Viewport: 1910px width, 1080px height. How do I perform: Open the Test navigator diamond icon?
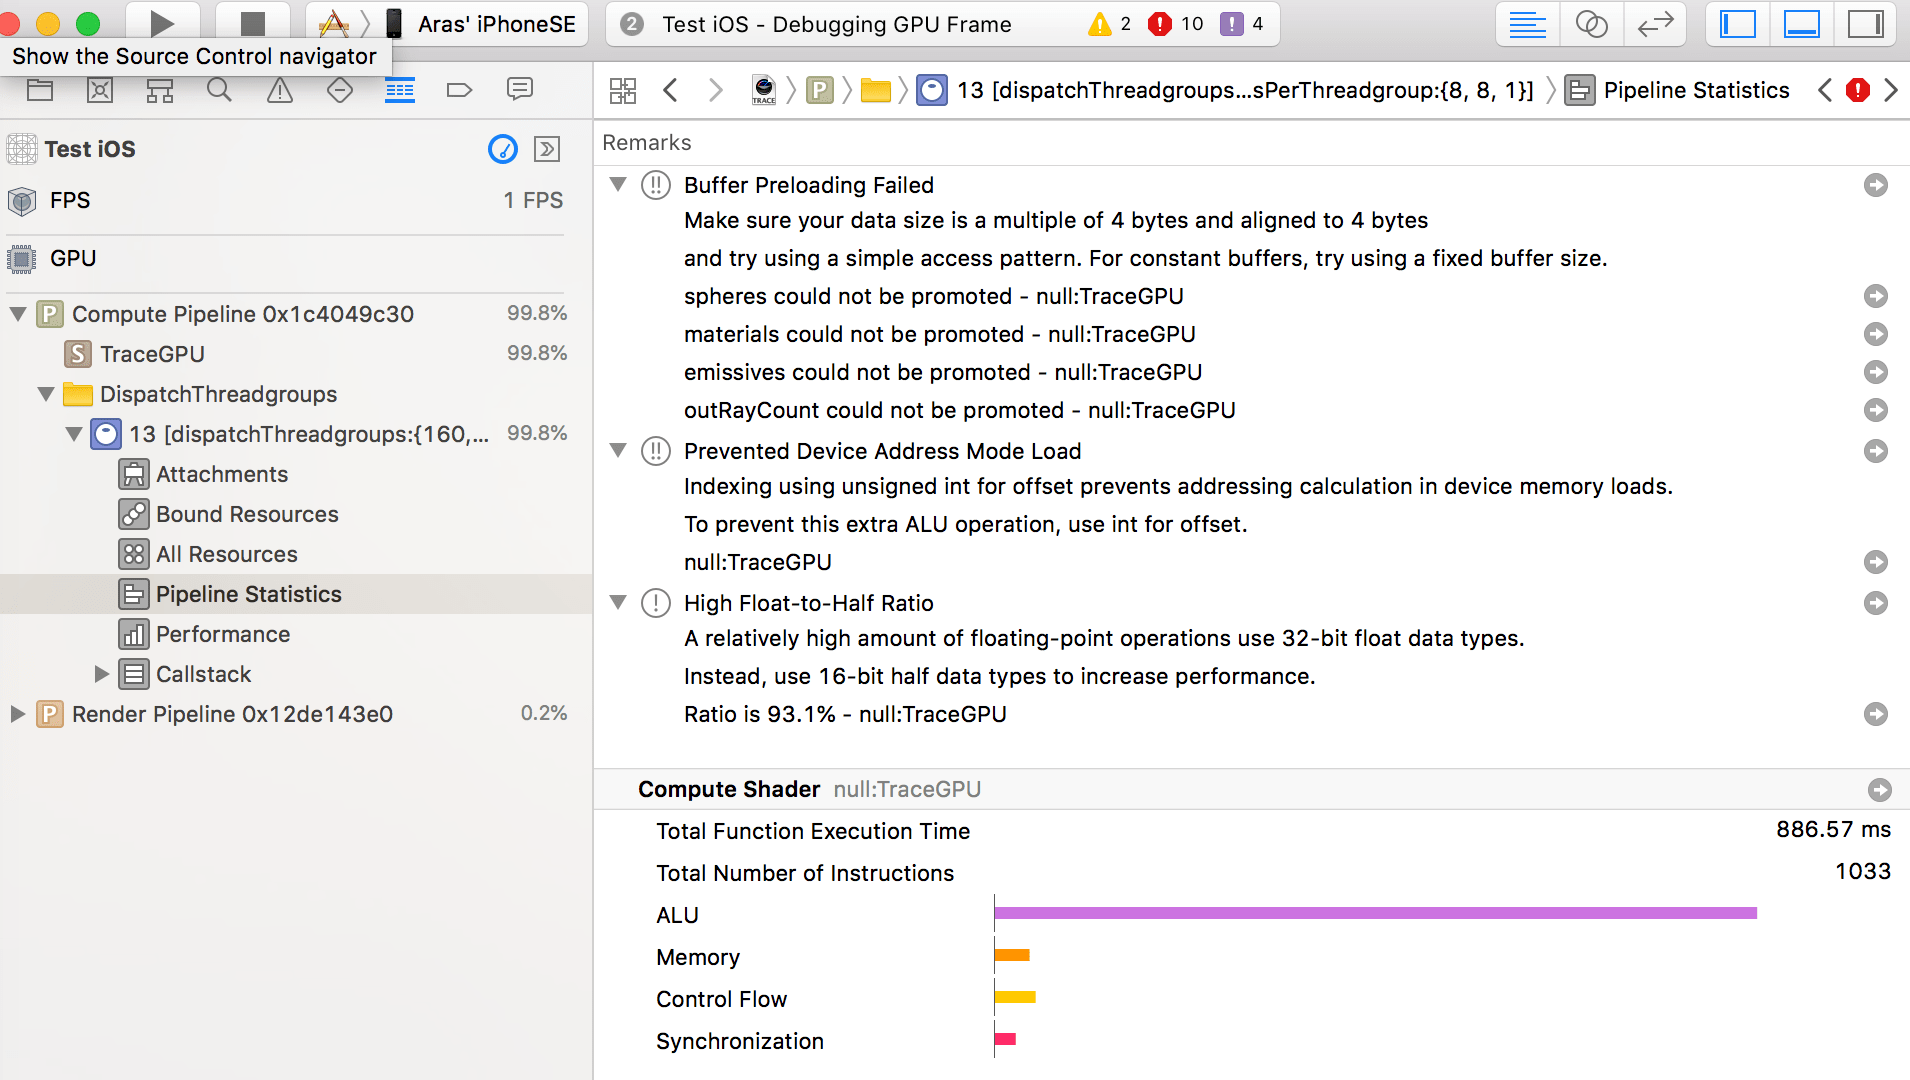pos(340,91)
